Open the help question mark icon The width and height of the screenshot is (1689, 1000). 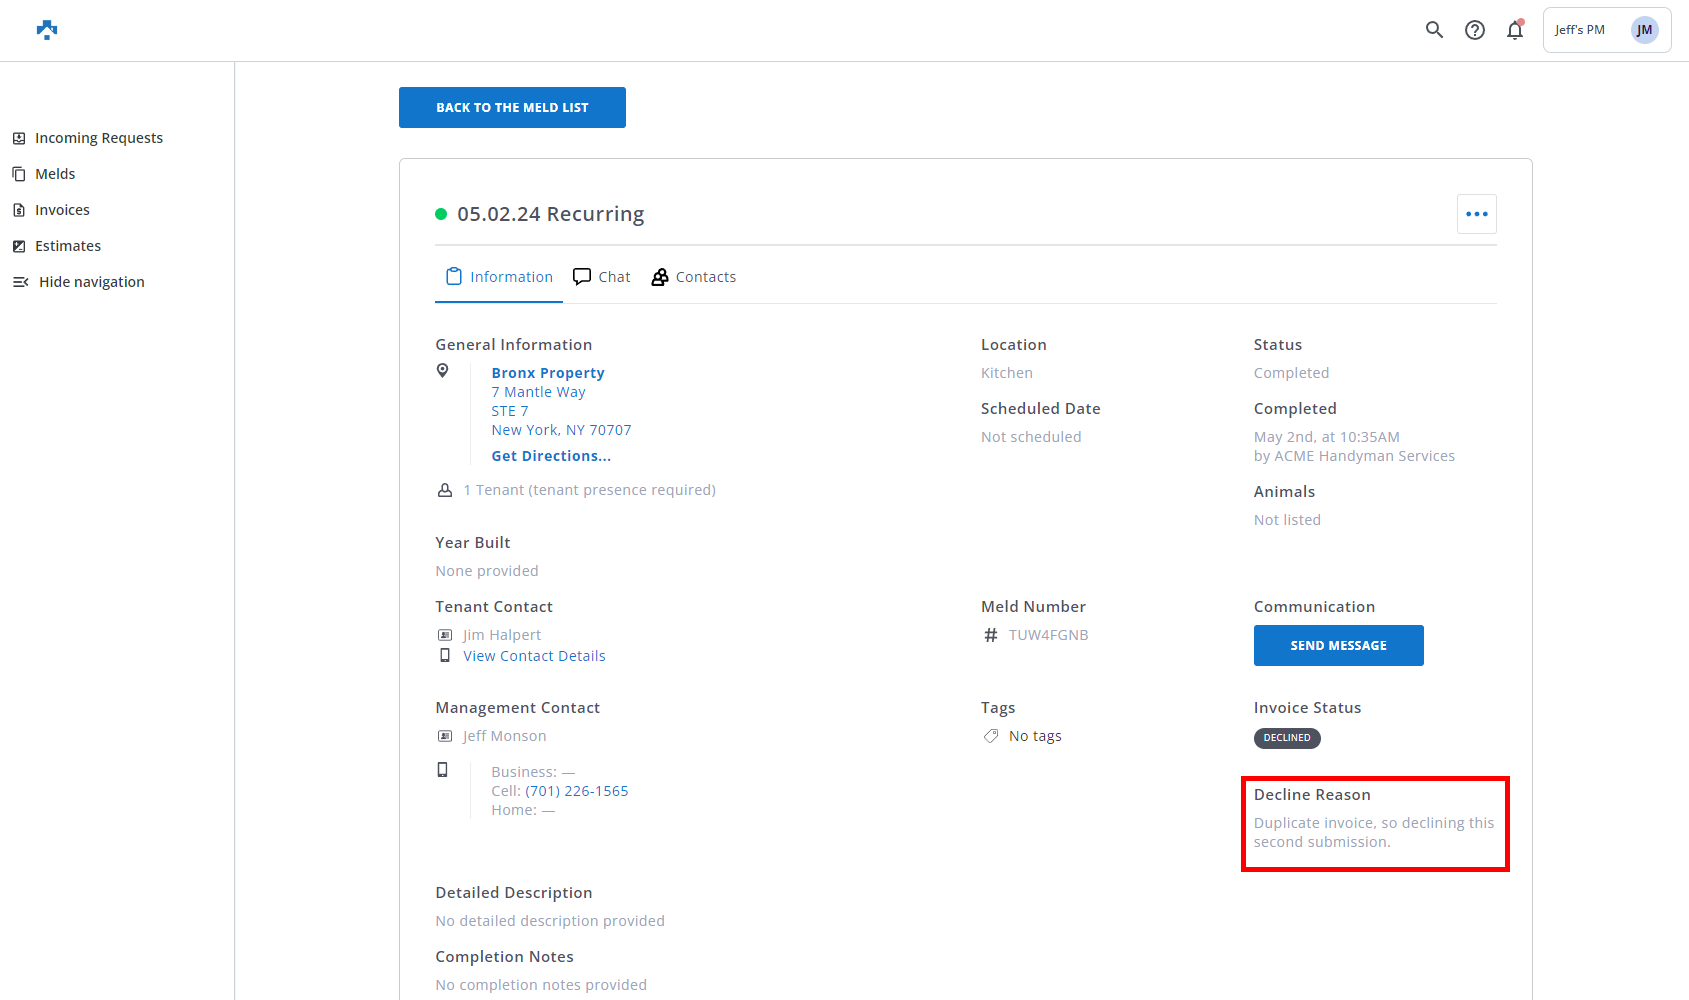1475,30
